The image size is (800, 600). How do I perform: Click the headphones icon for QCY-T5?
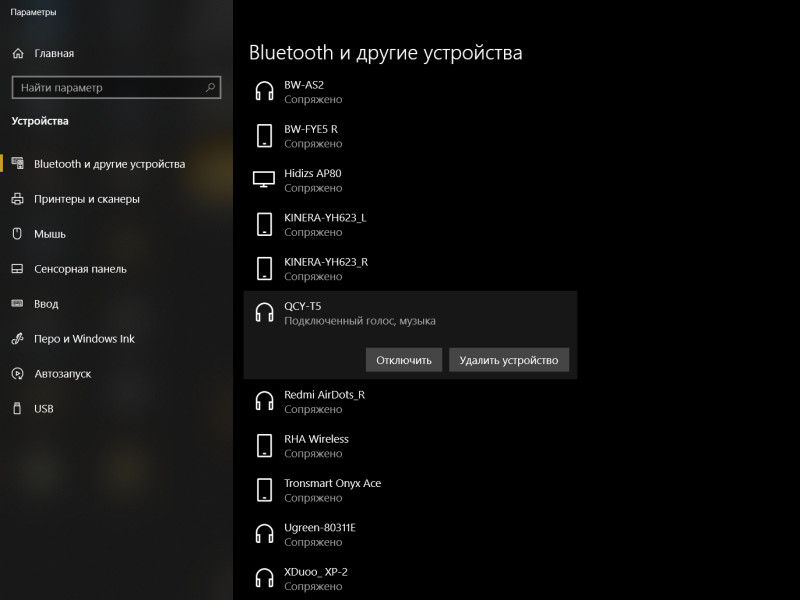click(x=264, y=313)
